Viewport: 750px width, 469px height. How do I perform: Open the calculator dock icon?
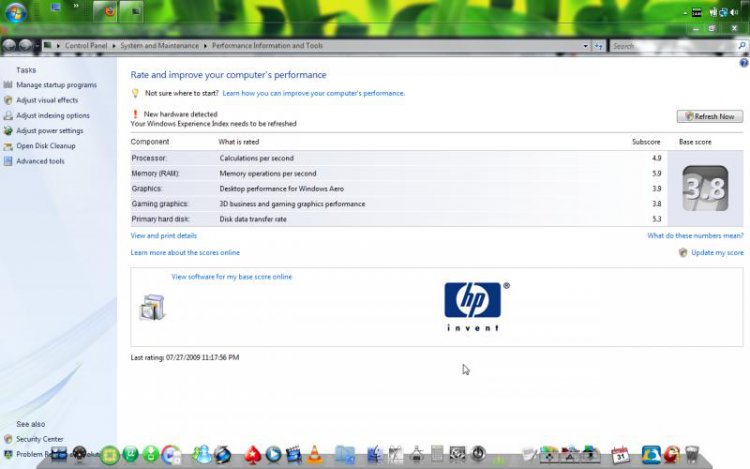click(437, 454)
